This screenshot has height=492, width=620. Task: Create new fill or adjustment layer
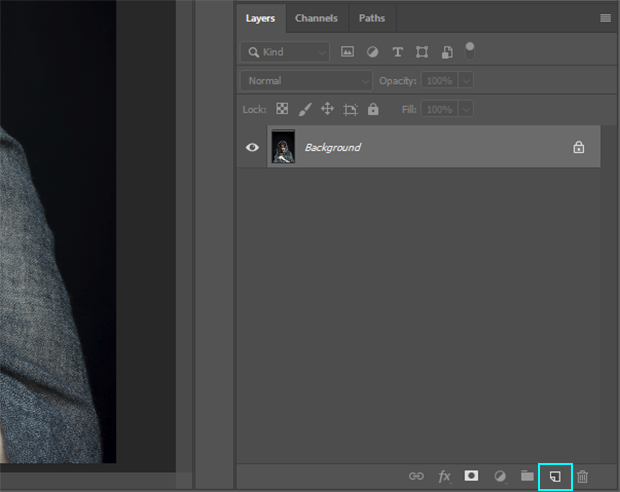click(x=500, y=476)
